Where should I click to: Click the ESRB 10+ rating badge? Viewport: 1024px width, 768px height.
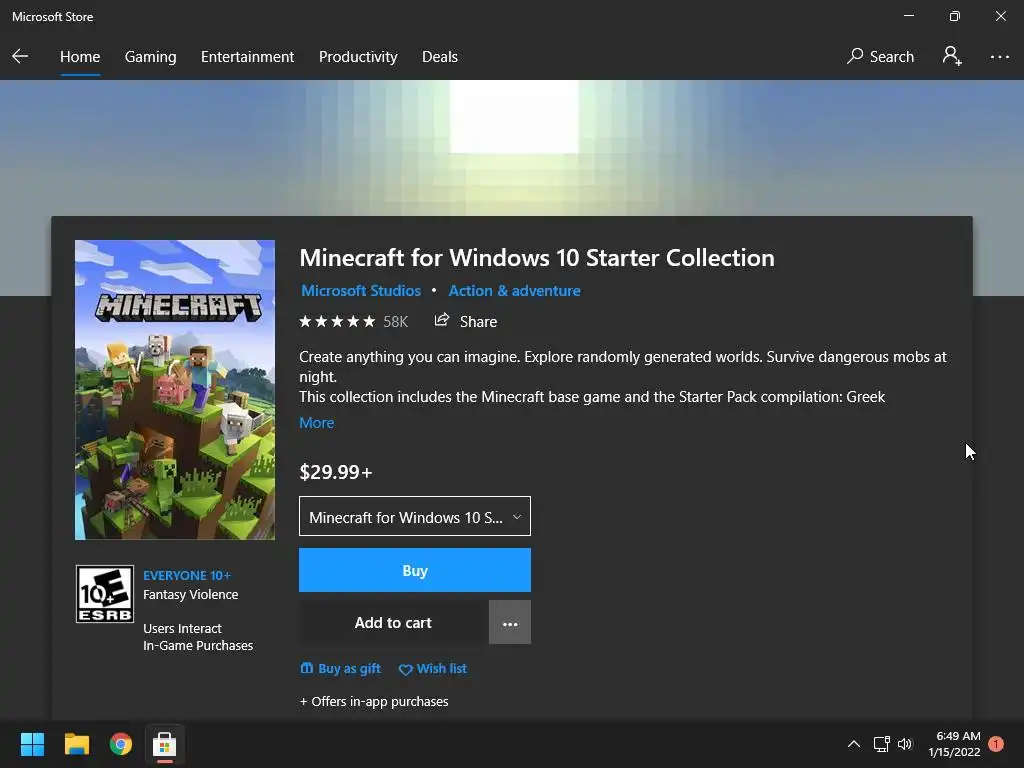(x=104, y=594)
